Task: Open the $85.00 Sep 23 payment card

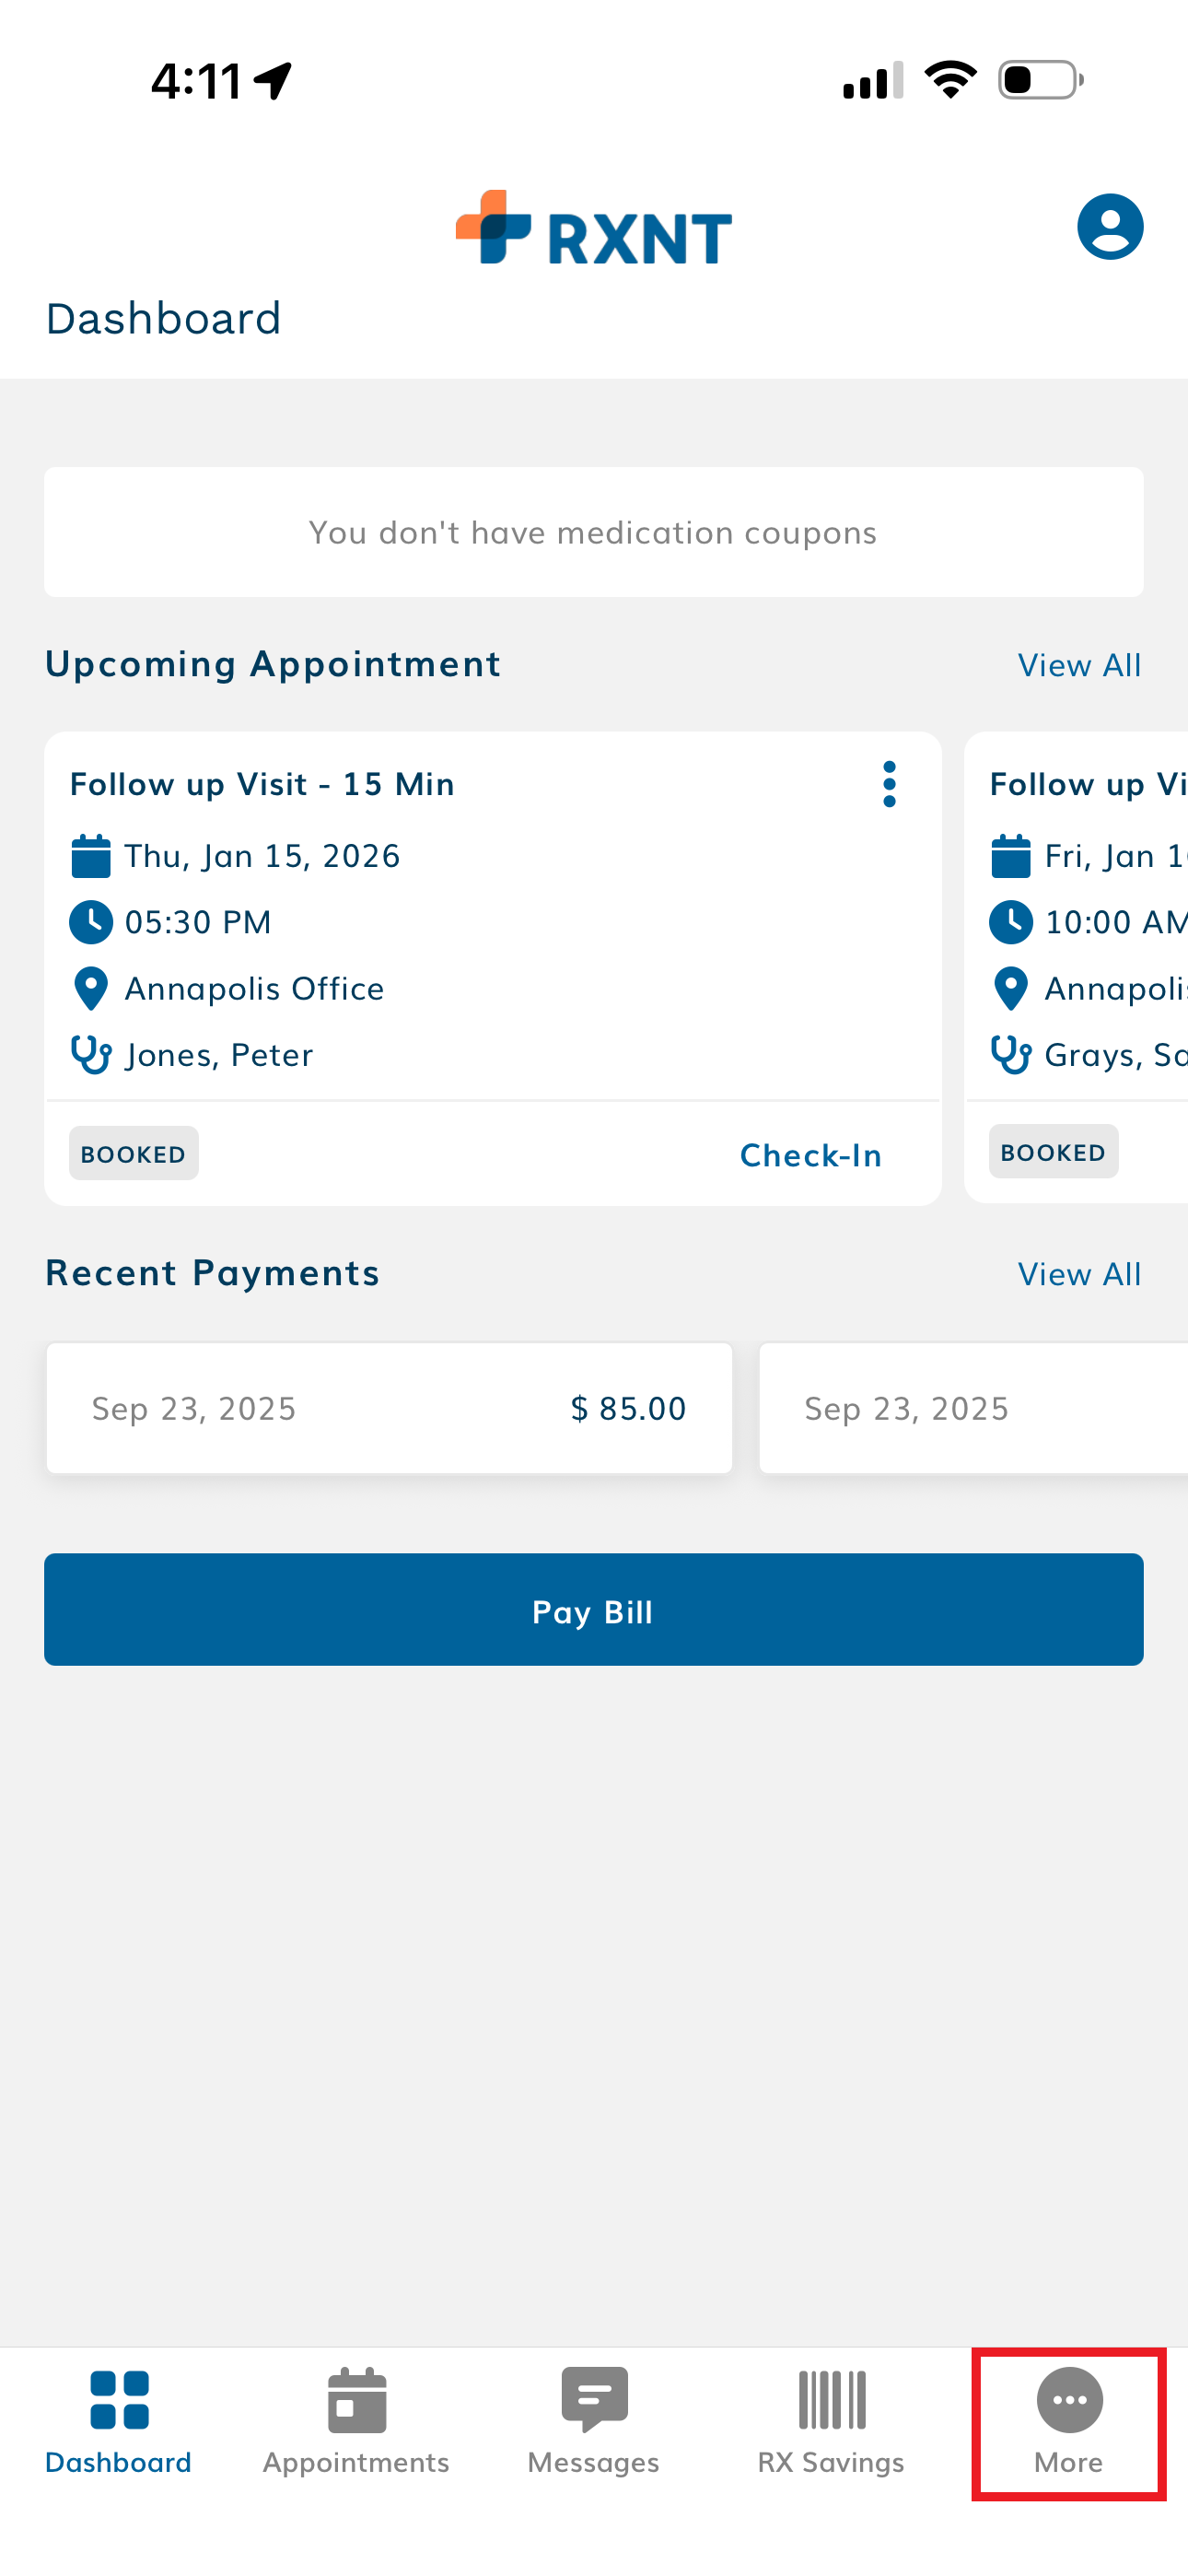Action: 389,1408
